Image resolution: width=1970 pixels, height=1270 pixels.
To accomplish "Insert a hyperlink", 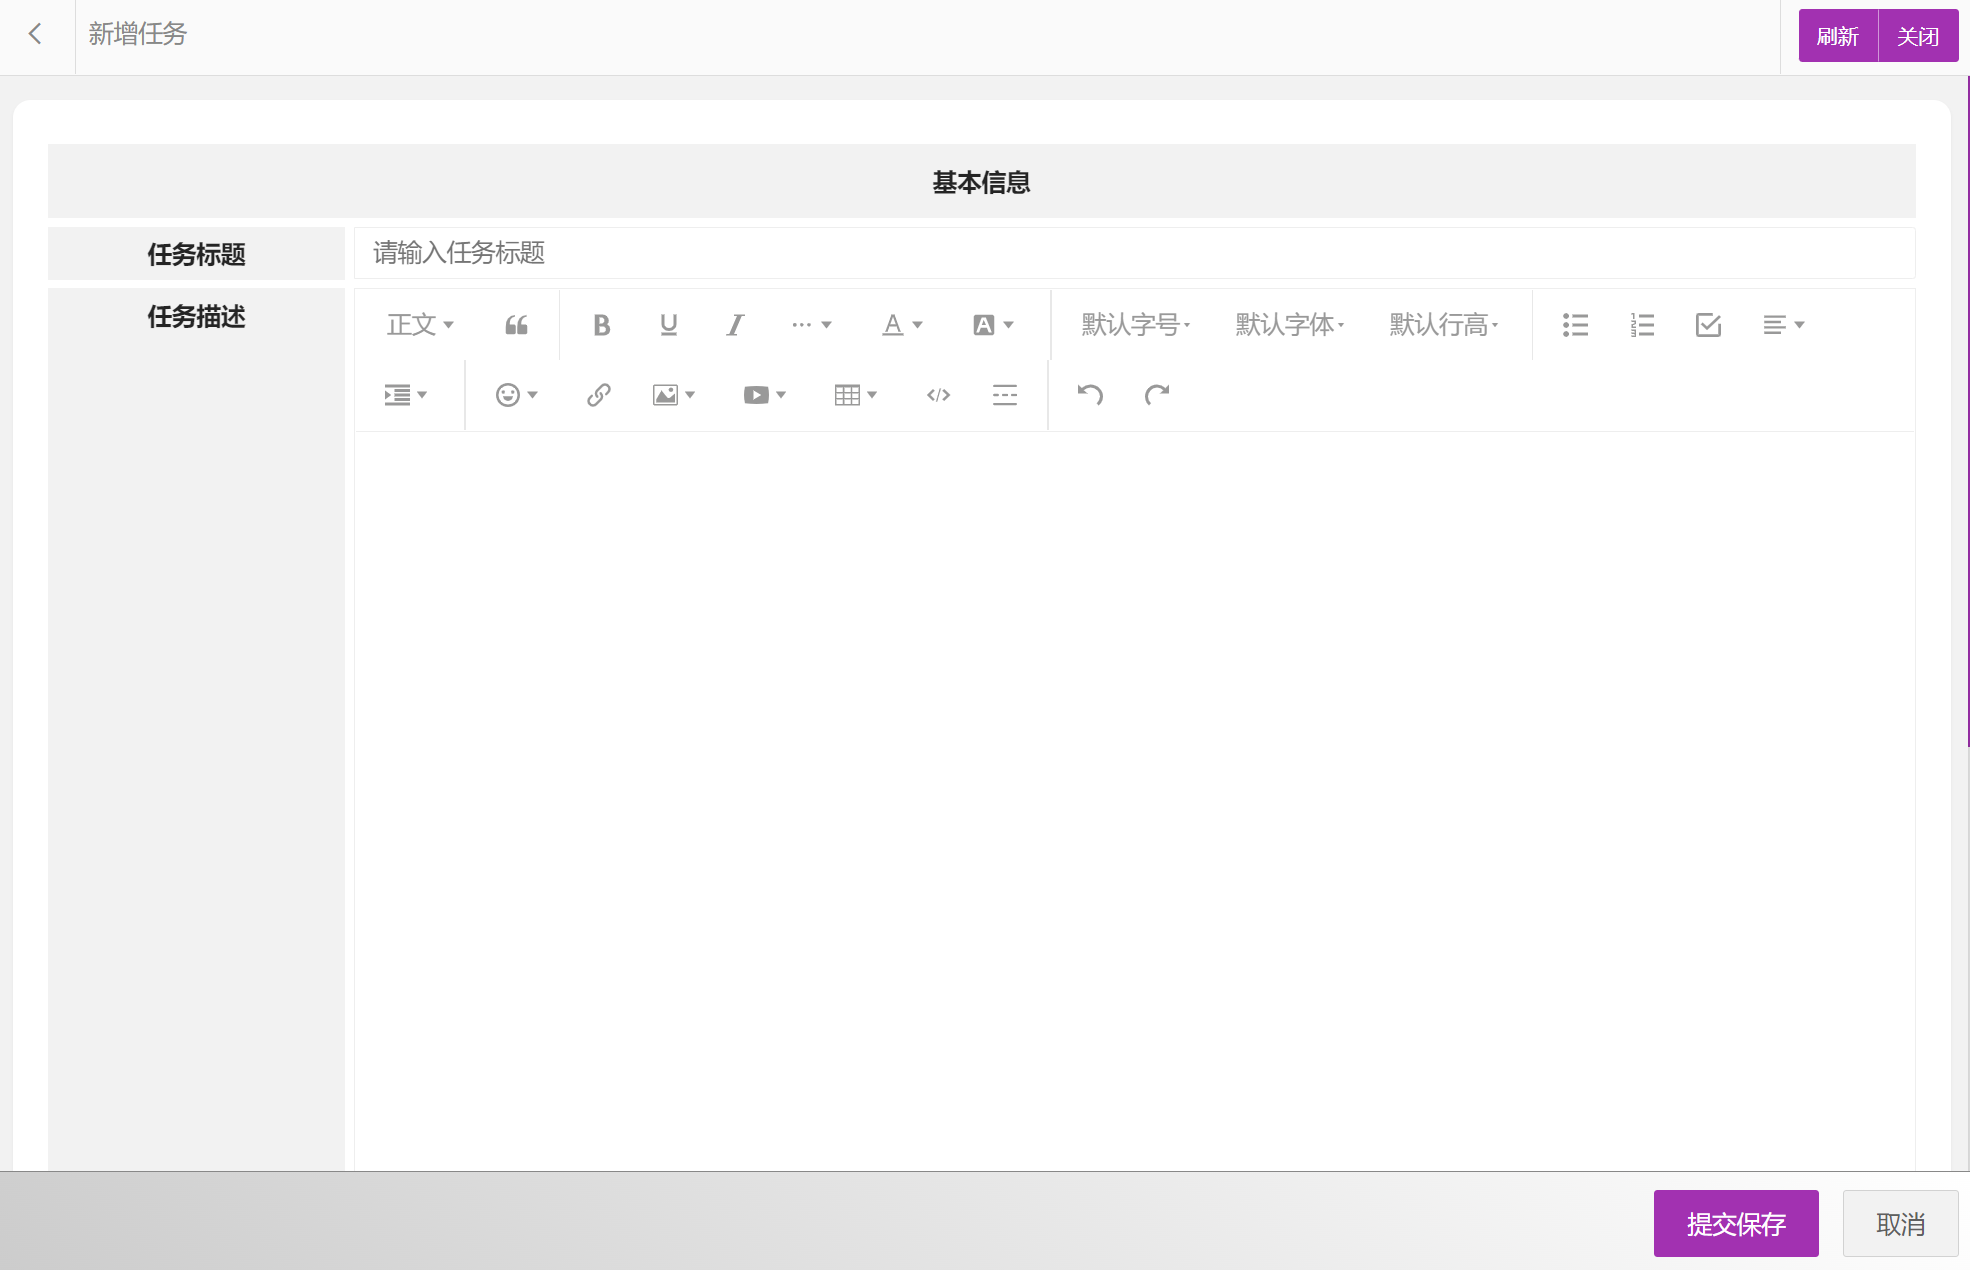I will (597, 395).
